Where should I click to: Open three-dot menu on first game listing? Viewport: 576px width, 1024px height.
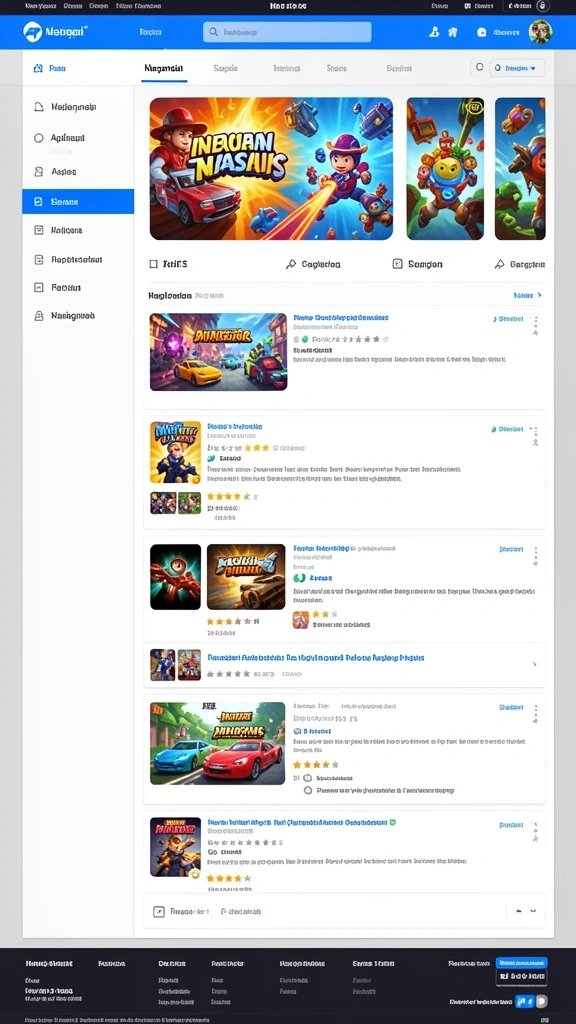pos(536,321)
